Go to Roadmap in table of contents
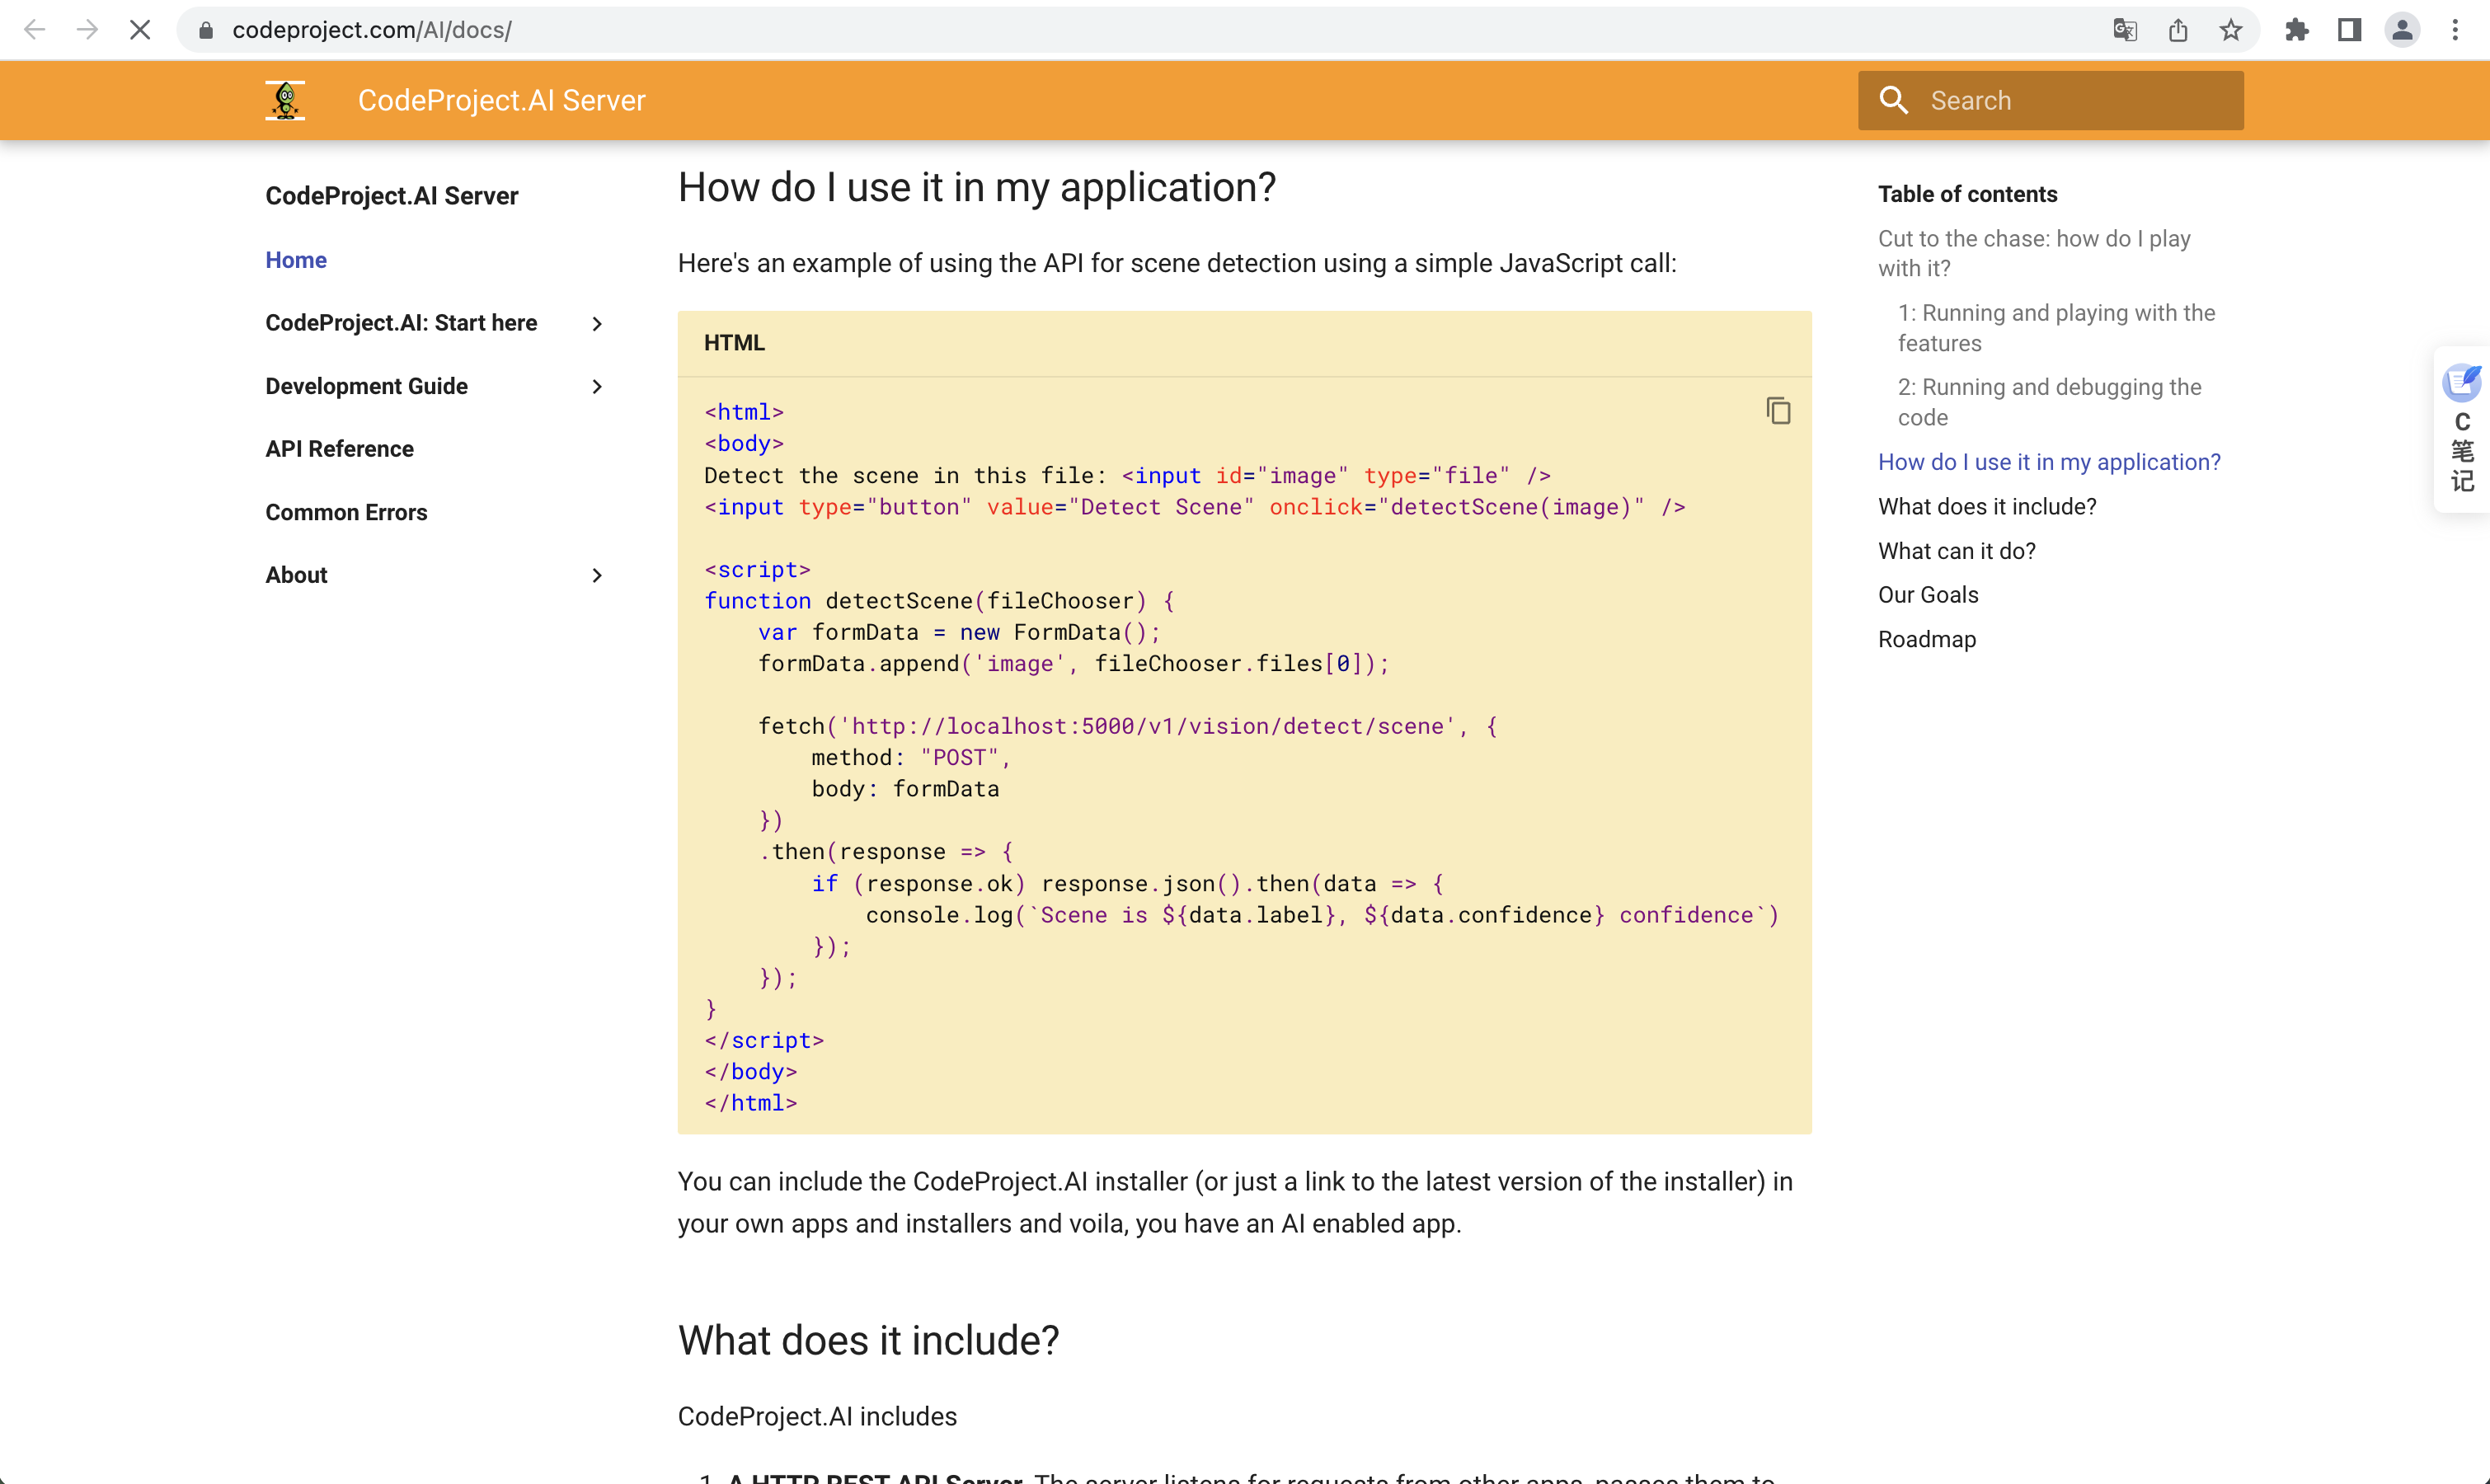This screenshot has width=2490, height=1484. tap(1926, 639)
